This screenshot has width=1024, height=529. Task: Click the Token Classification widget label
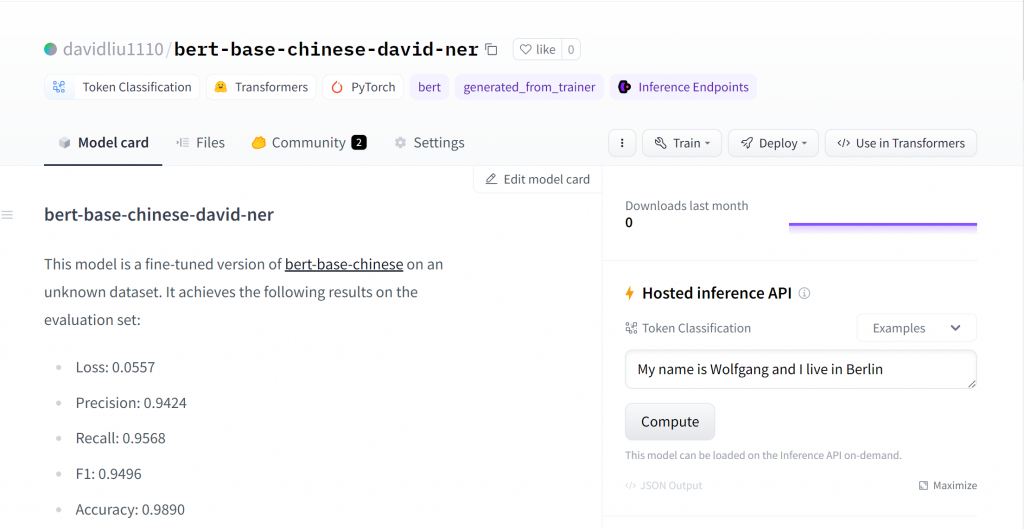pos(688,328)
